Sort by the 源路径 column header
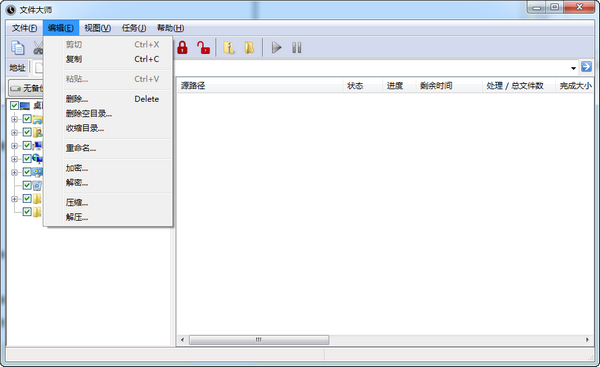600x367 pixels. [x=259, y=86]
